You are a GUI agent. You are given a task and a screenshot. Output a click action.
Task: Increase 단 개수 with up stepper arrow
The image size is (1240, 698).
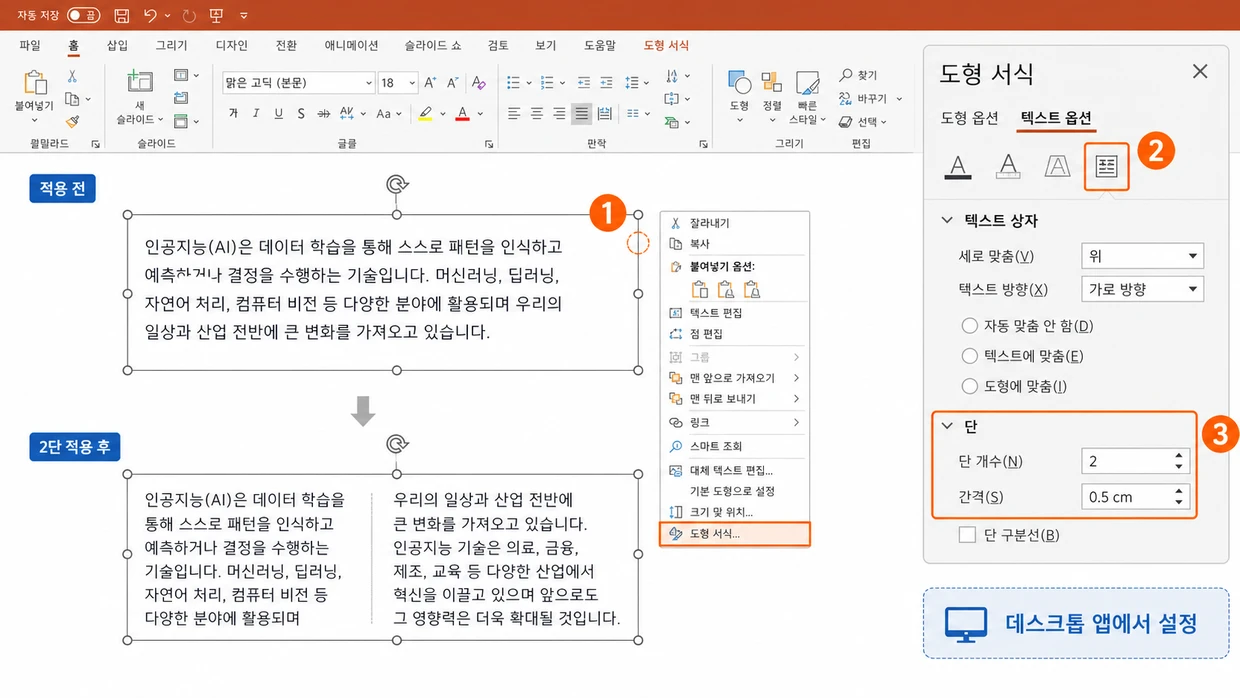[1180, 456]
